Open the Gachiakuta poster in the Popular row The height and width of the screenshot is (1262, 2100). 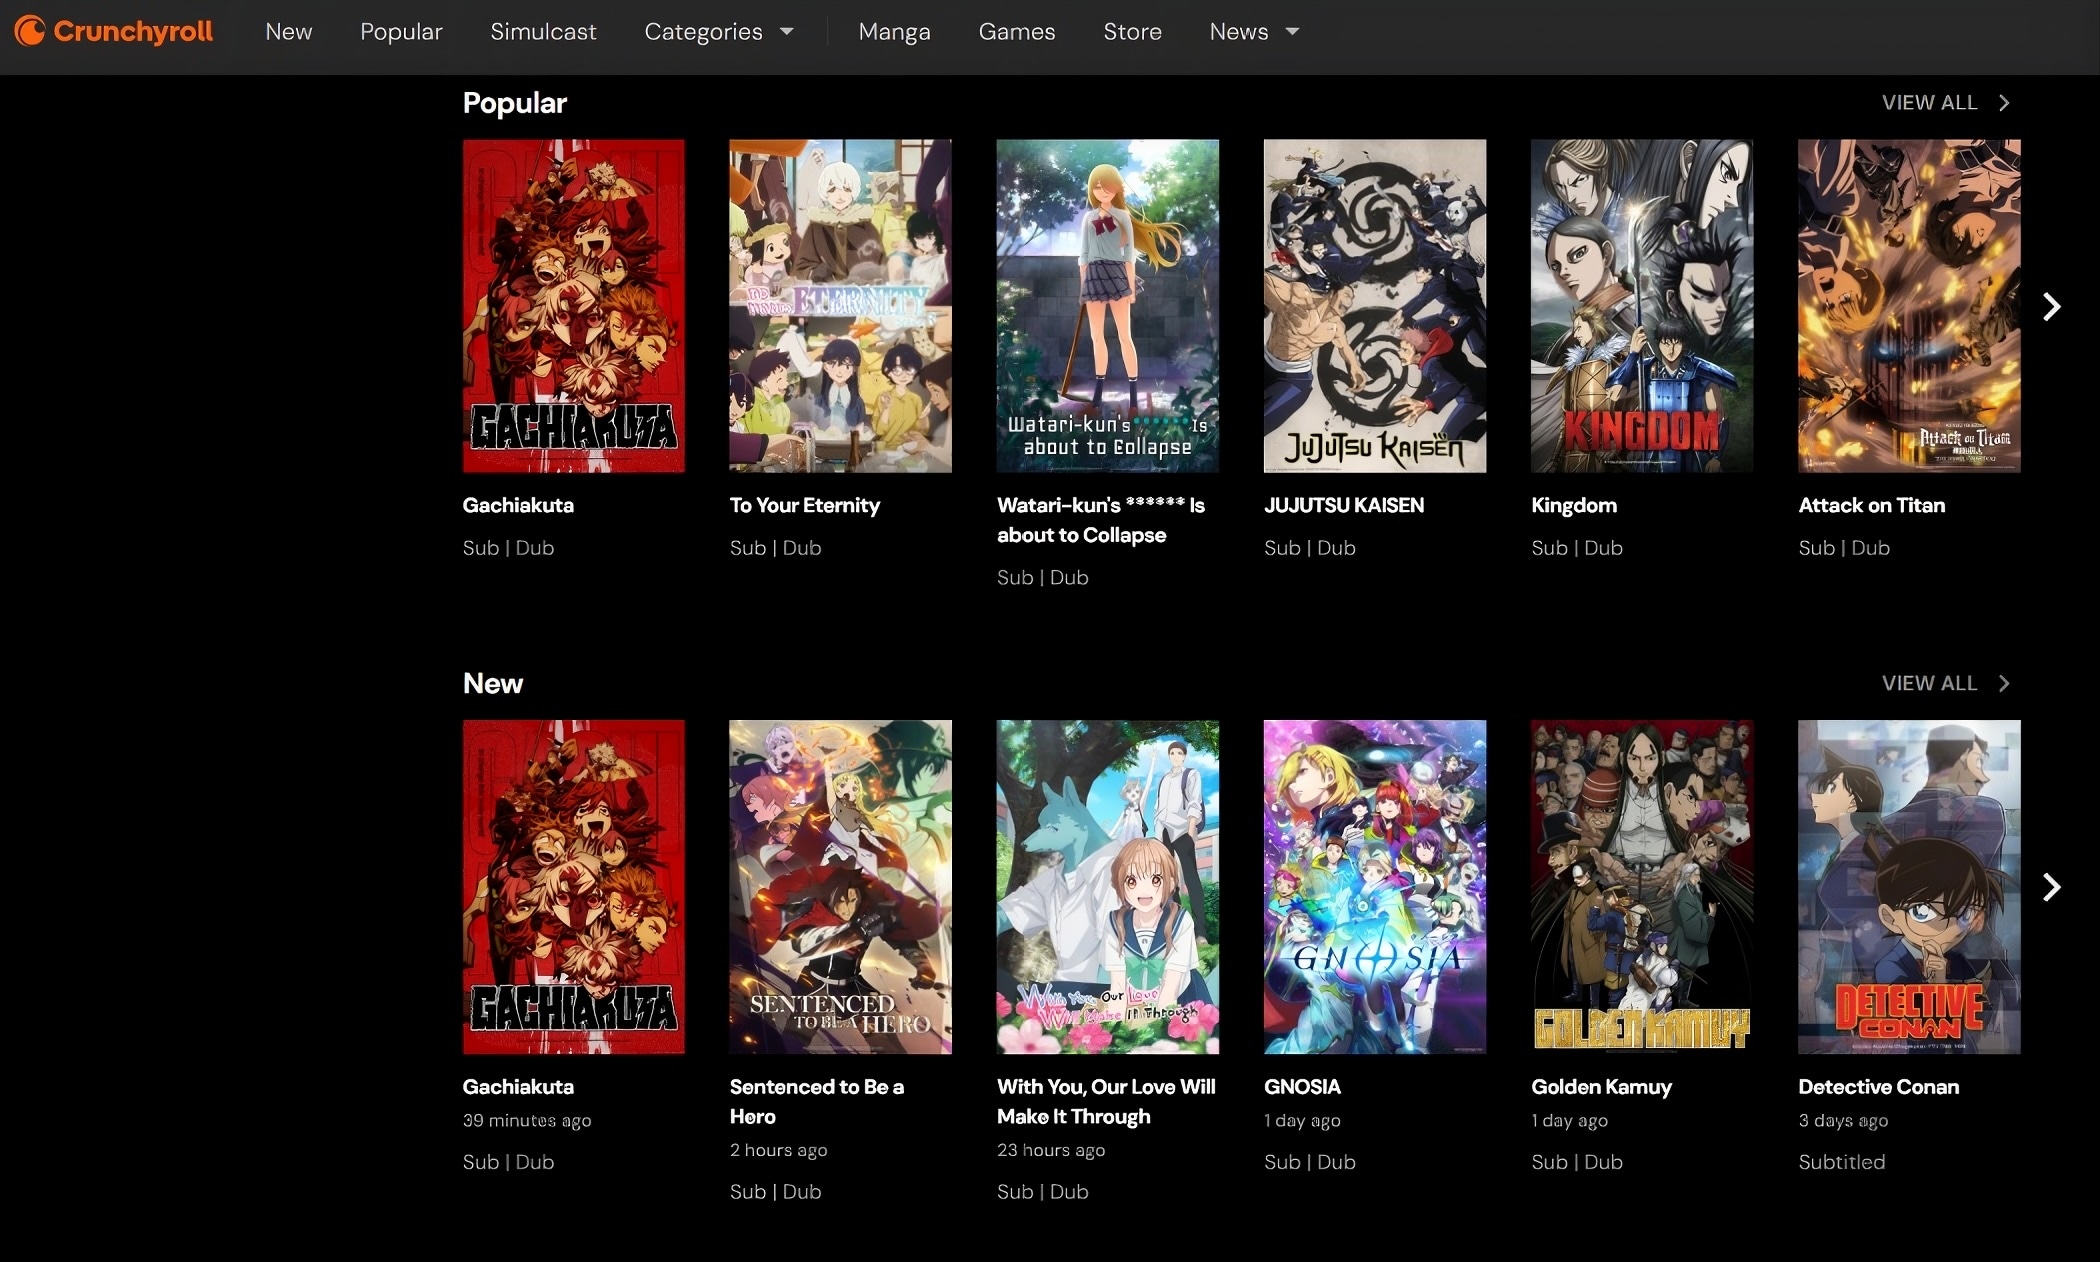tap(574, 306)
